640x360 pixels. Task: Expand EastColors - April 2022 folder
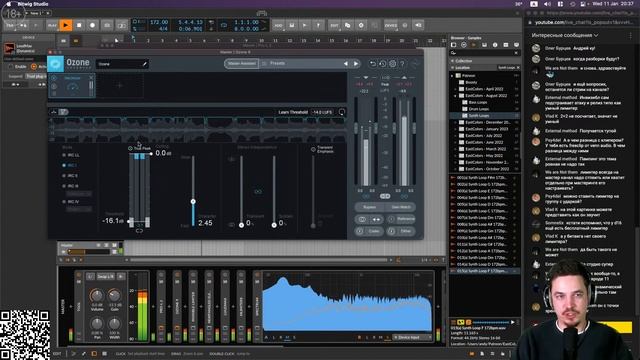click(x=456, y=89)
